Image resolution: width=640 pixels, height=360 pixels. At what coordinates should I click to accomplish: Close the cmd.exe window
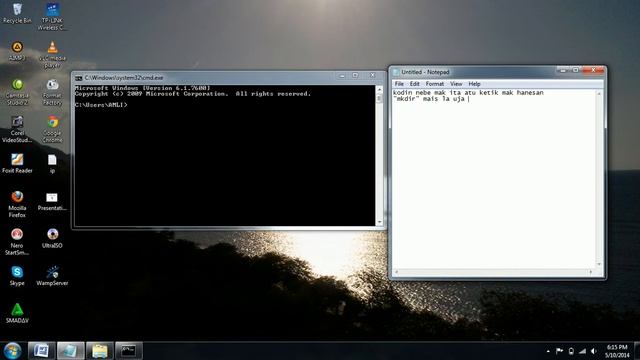372,76
